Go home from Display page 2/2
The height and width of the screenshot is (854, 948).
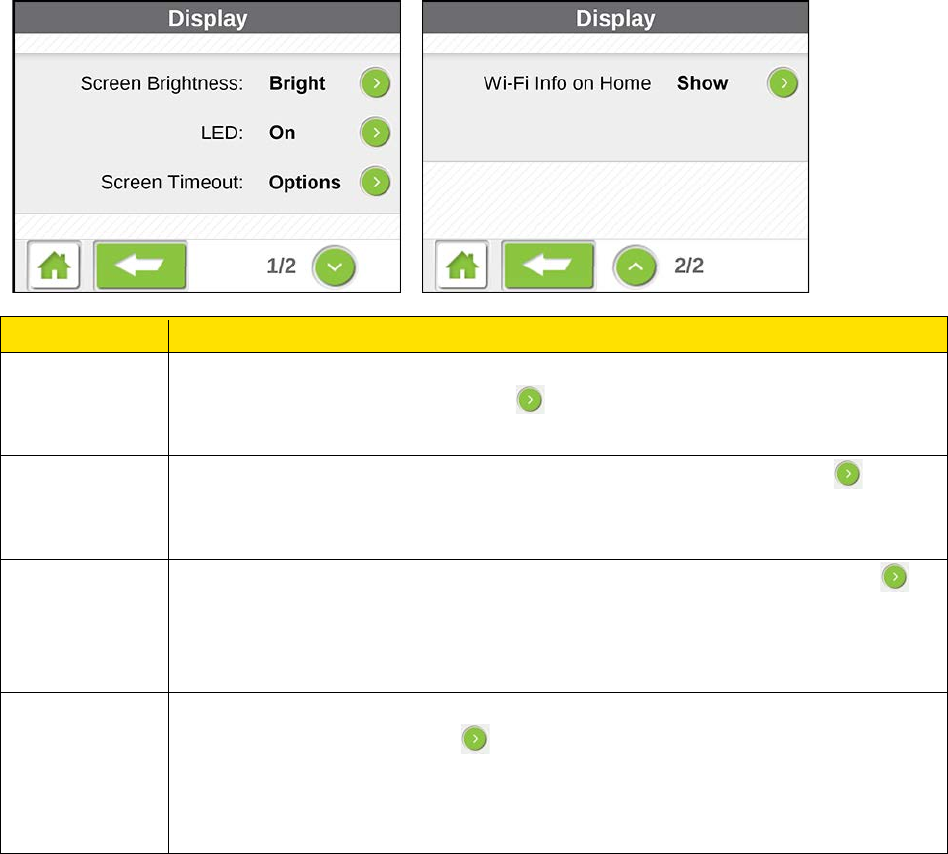462,265
